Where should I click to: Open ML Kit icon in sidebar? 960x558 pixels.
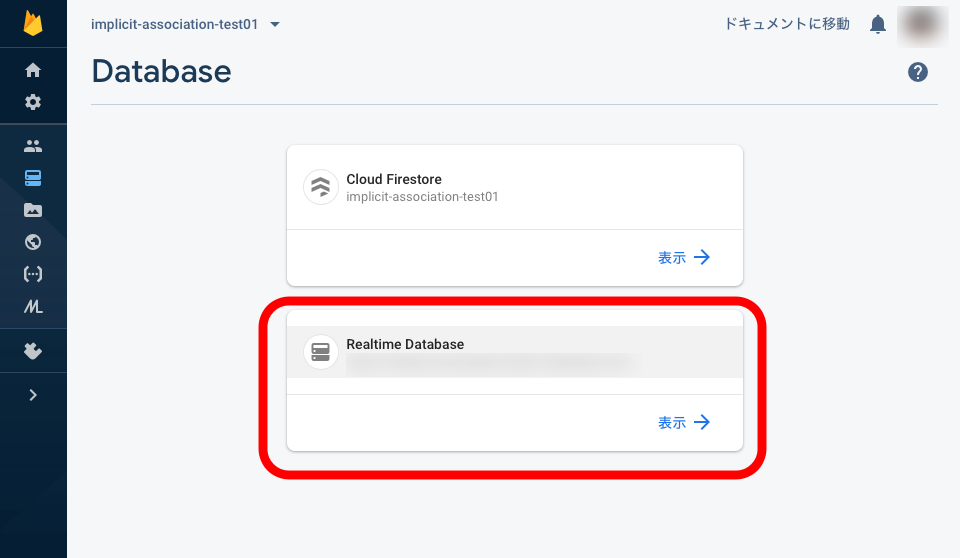[x=33, y=306]
